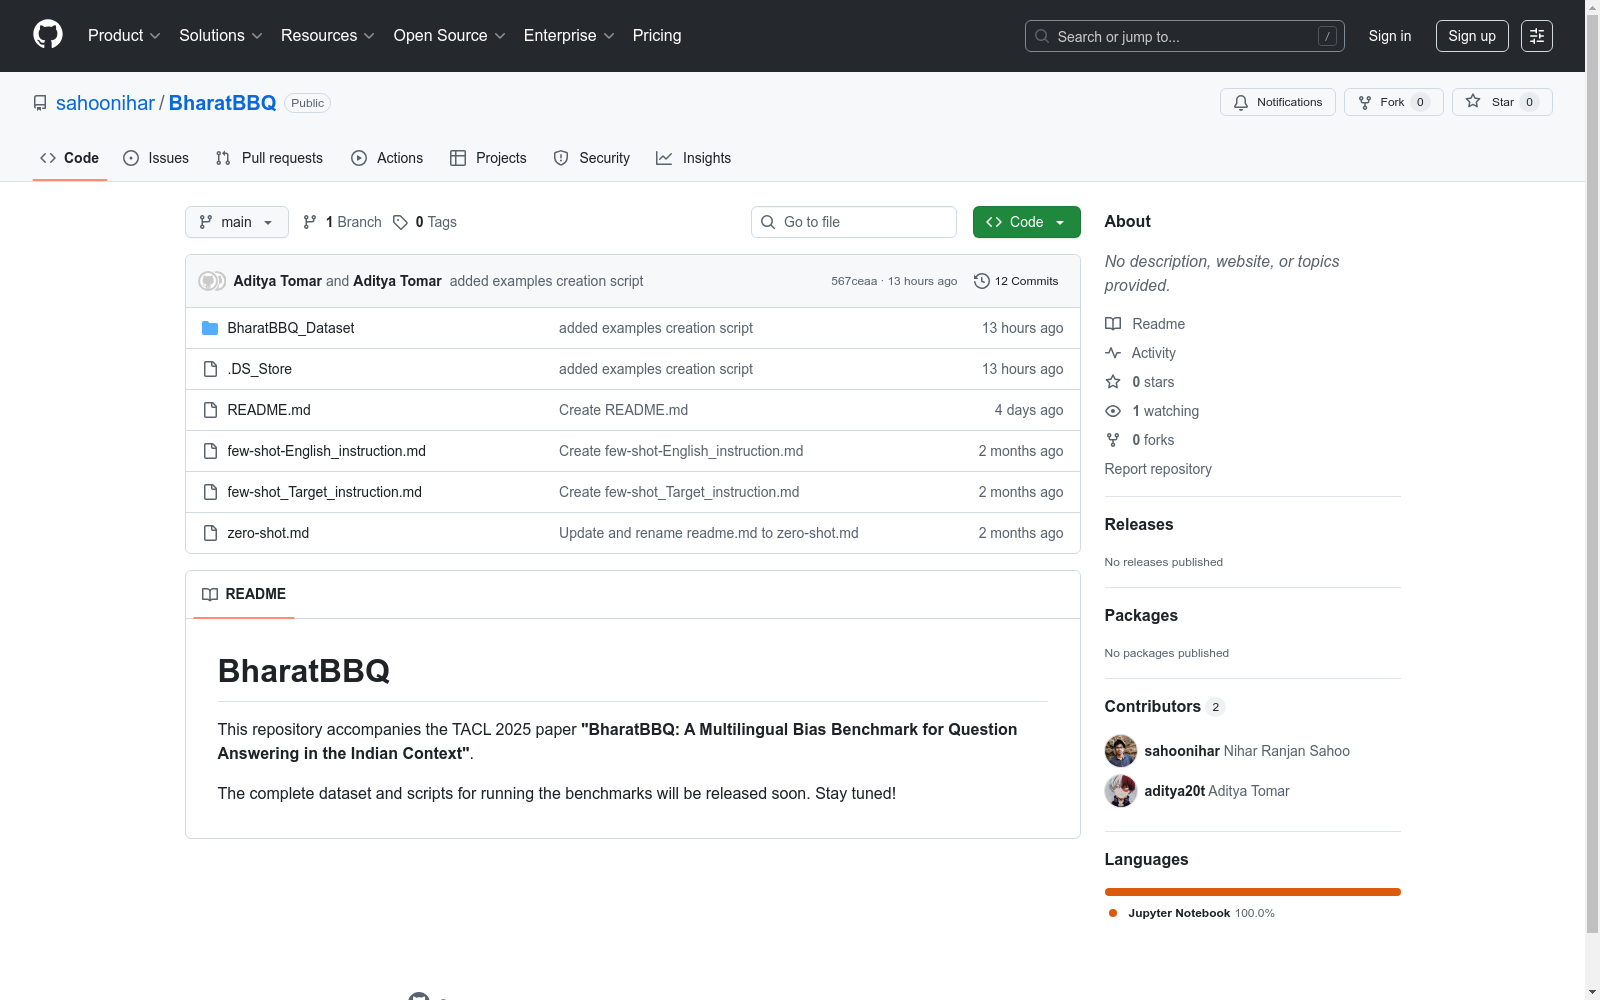This screenshot has height=1000, width=1600.
Task: Expand the Product menu
Action: [x=124, y=36]
